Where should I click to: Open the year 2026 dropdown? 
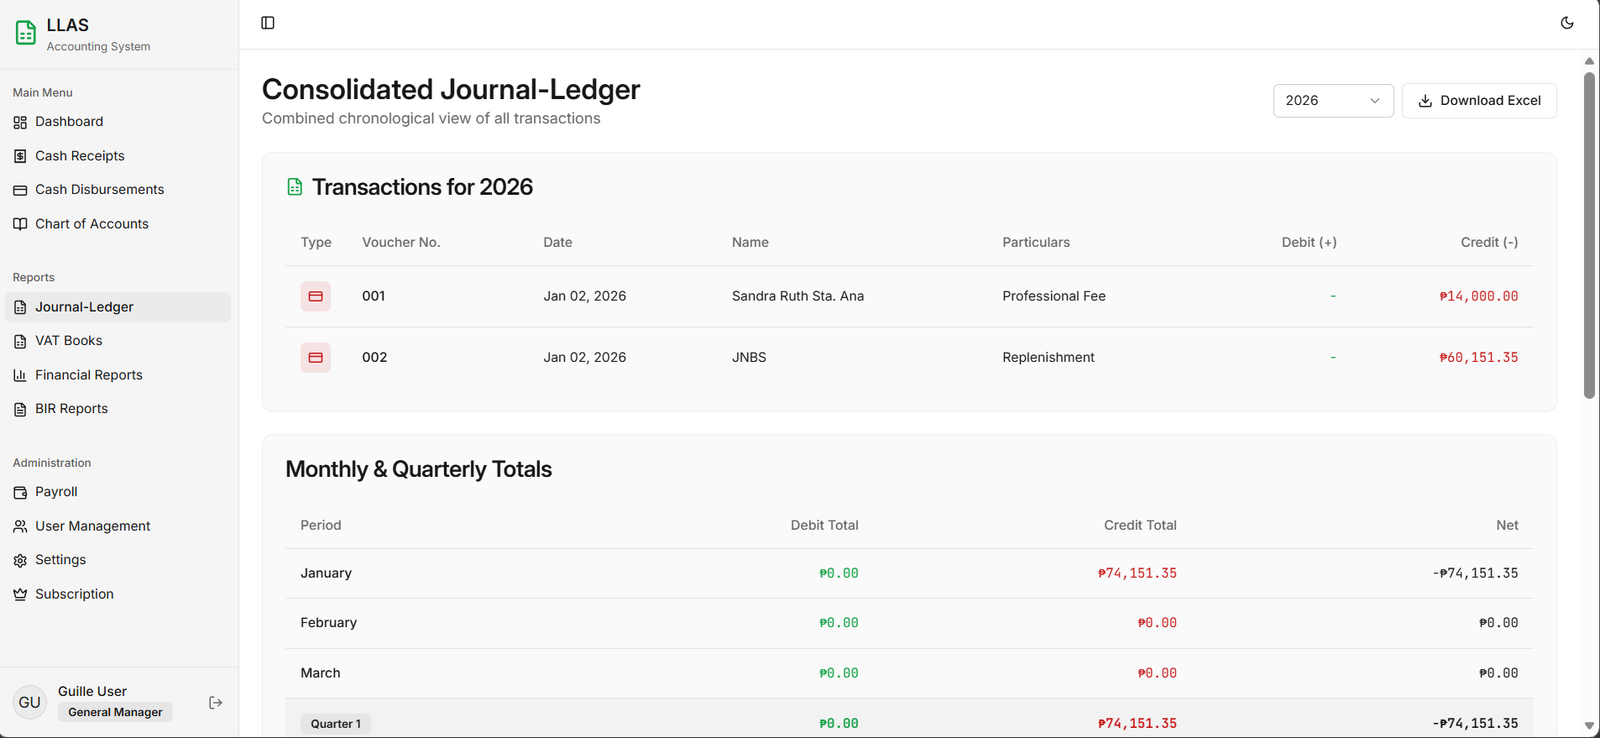pos(1332,101)
